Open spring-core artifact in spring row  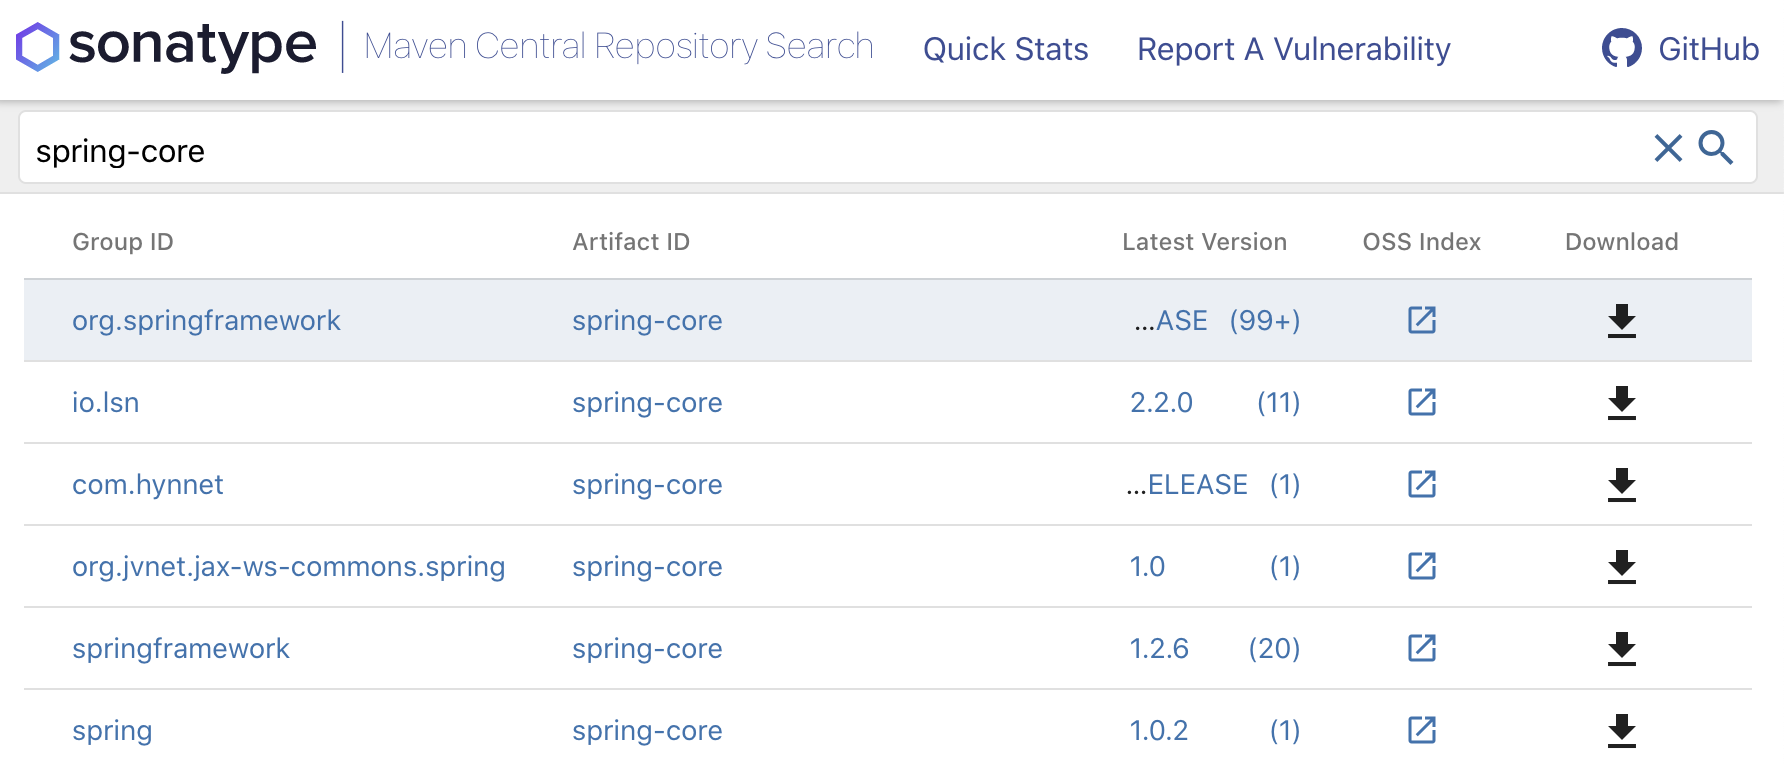647,730
